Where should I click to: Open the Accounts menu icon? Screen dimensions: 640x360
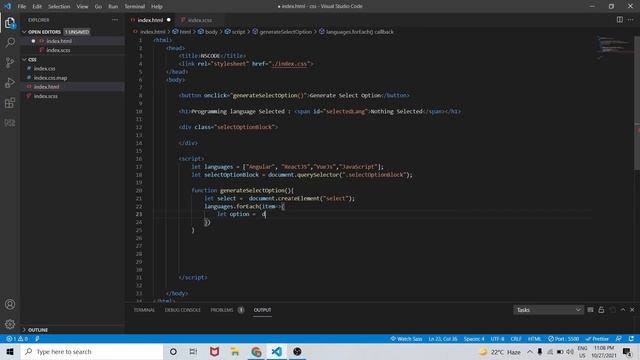click(10, 304)
